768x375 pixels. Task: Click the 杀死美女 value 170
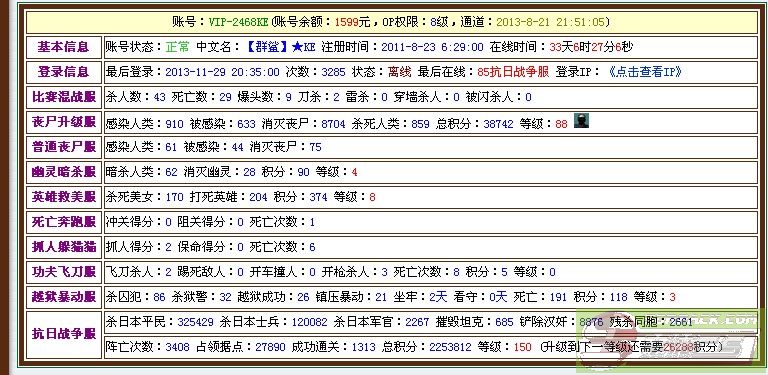[174, 197]
